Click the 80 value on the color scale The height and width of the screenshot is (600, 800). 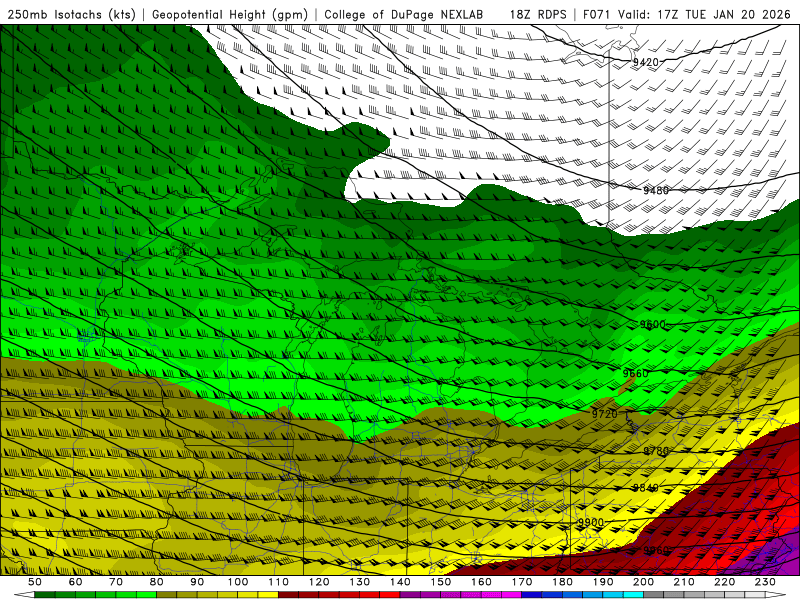[157, 582]
